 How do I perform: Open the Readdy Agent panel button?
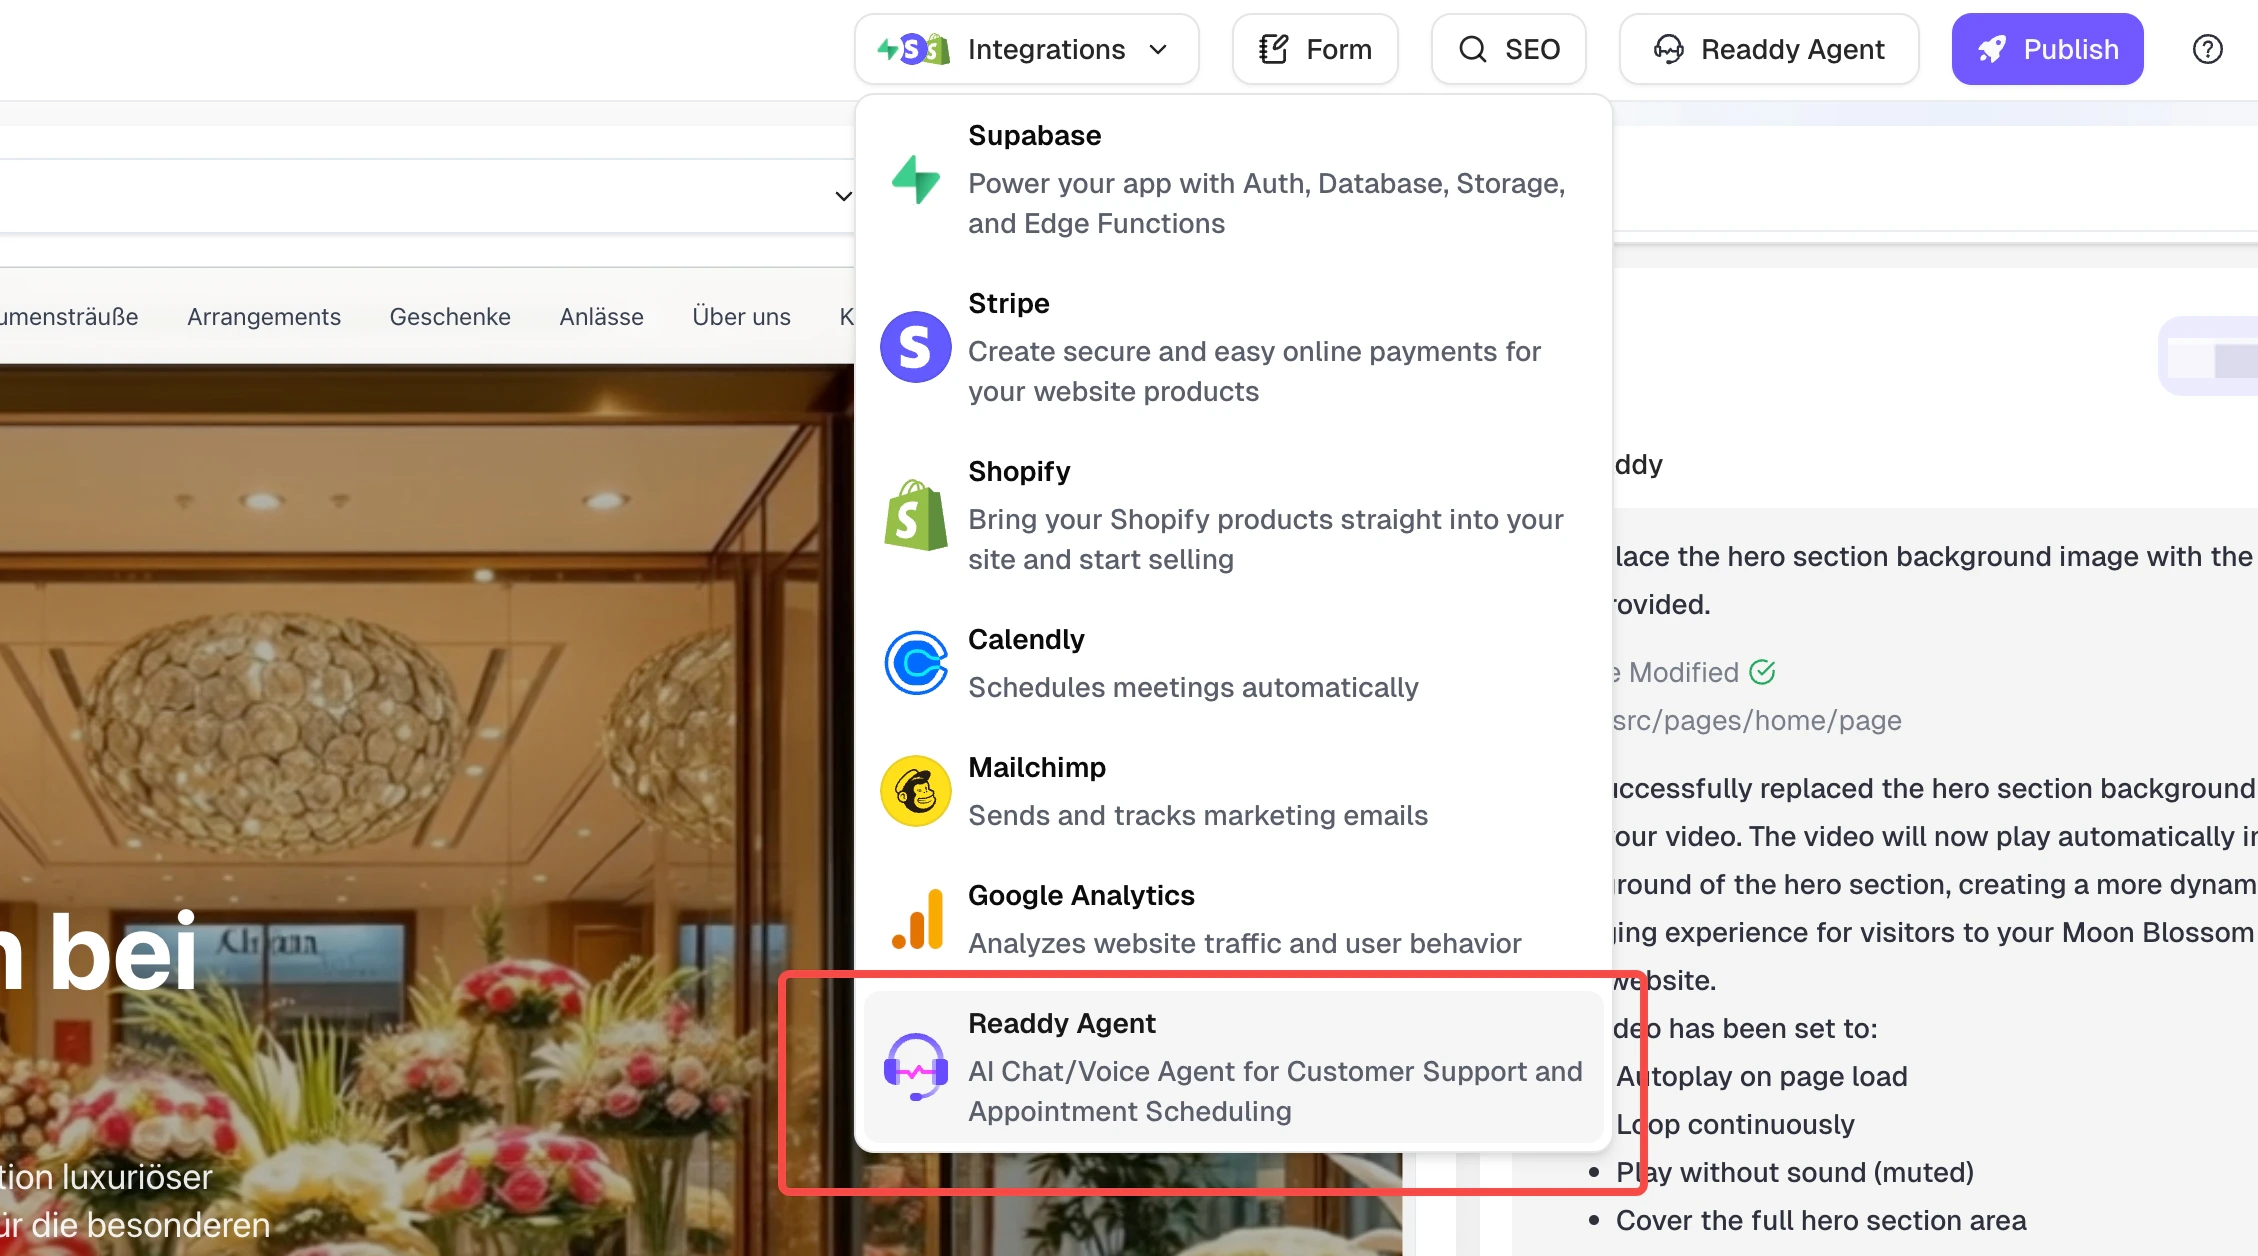coord(1768,48)
